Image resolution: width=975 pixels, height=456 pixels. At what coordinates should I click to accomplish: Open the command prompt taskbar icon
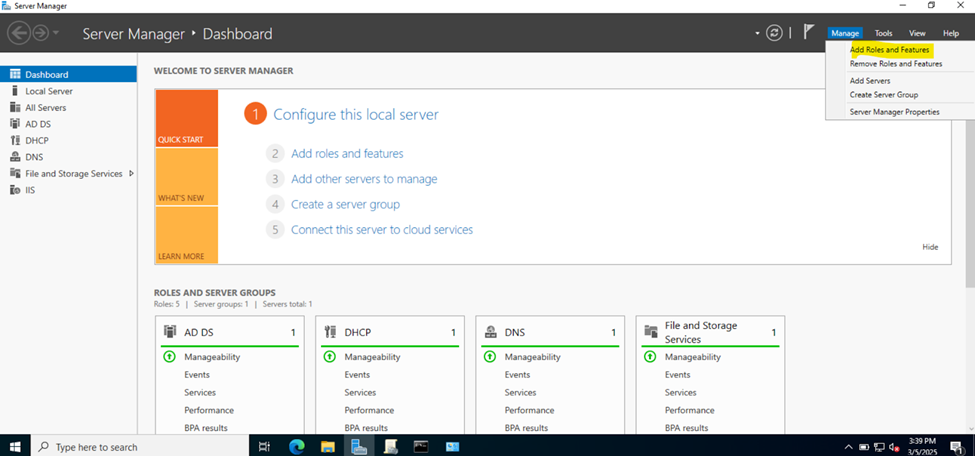click(x=422, y=447)
